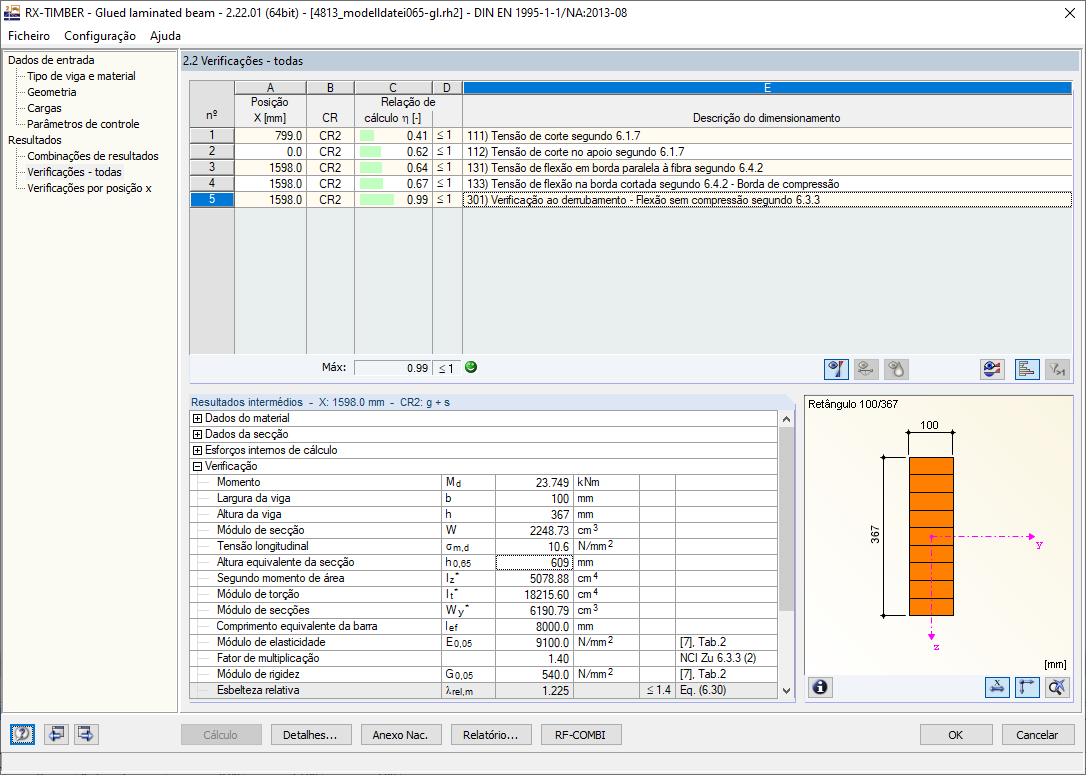Select highlighted row 5 header
The height and width of the screenshot is (775, 1086).
click(212, 199)
